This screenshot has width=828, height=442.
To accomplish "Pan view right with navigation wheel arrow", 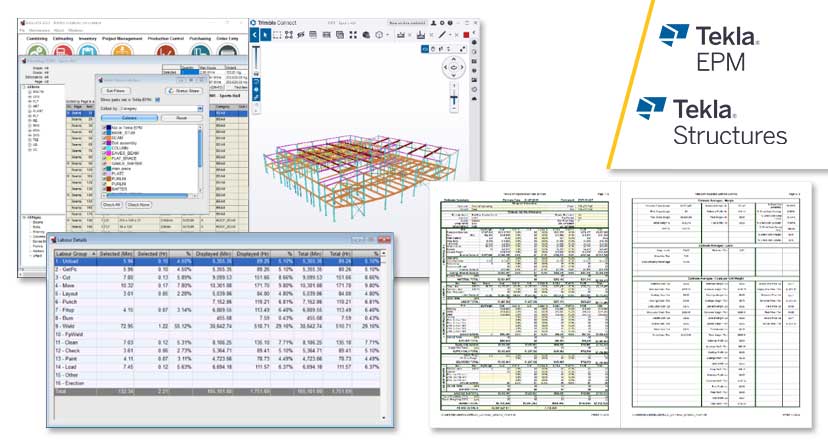I will (x=462, y=68).
